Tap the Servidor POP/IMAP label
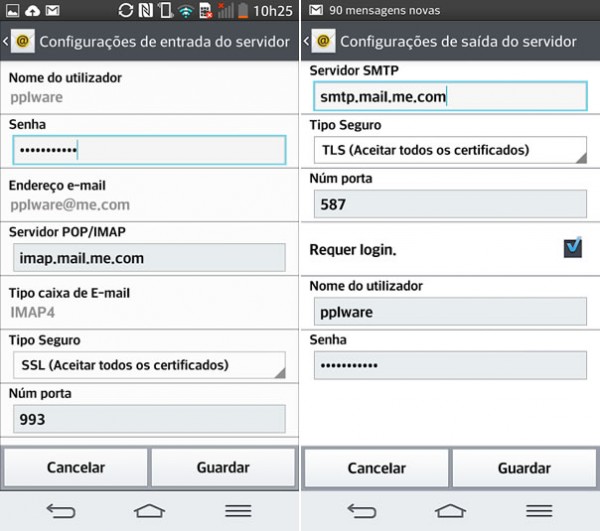Viewport: 600px width, 531px height. click(67, 232)
